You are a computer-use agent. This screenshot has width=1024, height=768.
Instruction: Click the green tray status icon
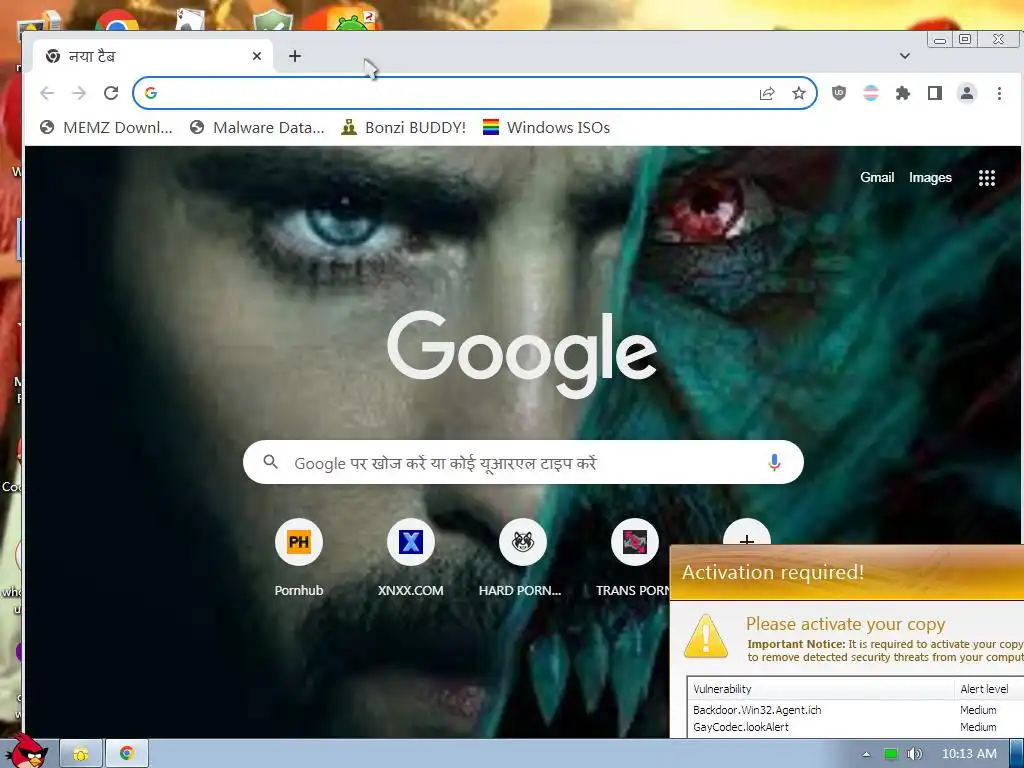(891, 754)
